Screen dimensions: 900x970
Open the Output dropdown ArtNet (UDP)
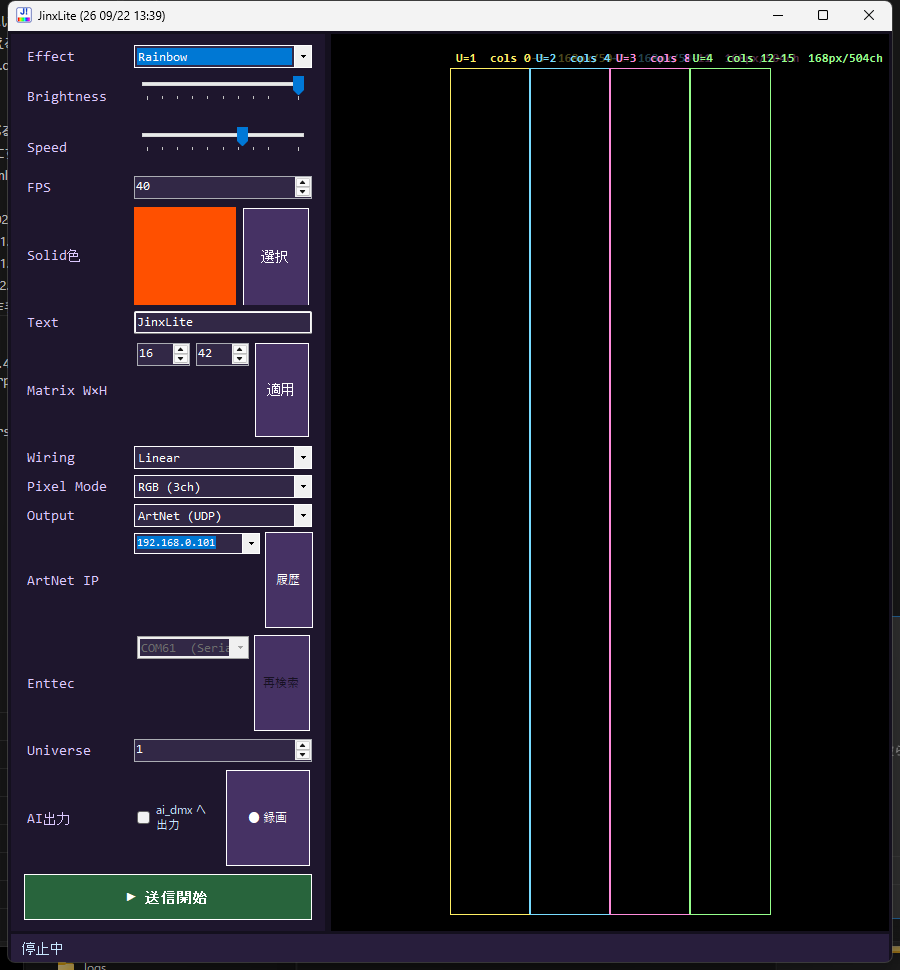click(223, 516)
